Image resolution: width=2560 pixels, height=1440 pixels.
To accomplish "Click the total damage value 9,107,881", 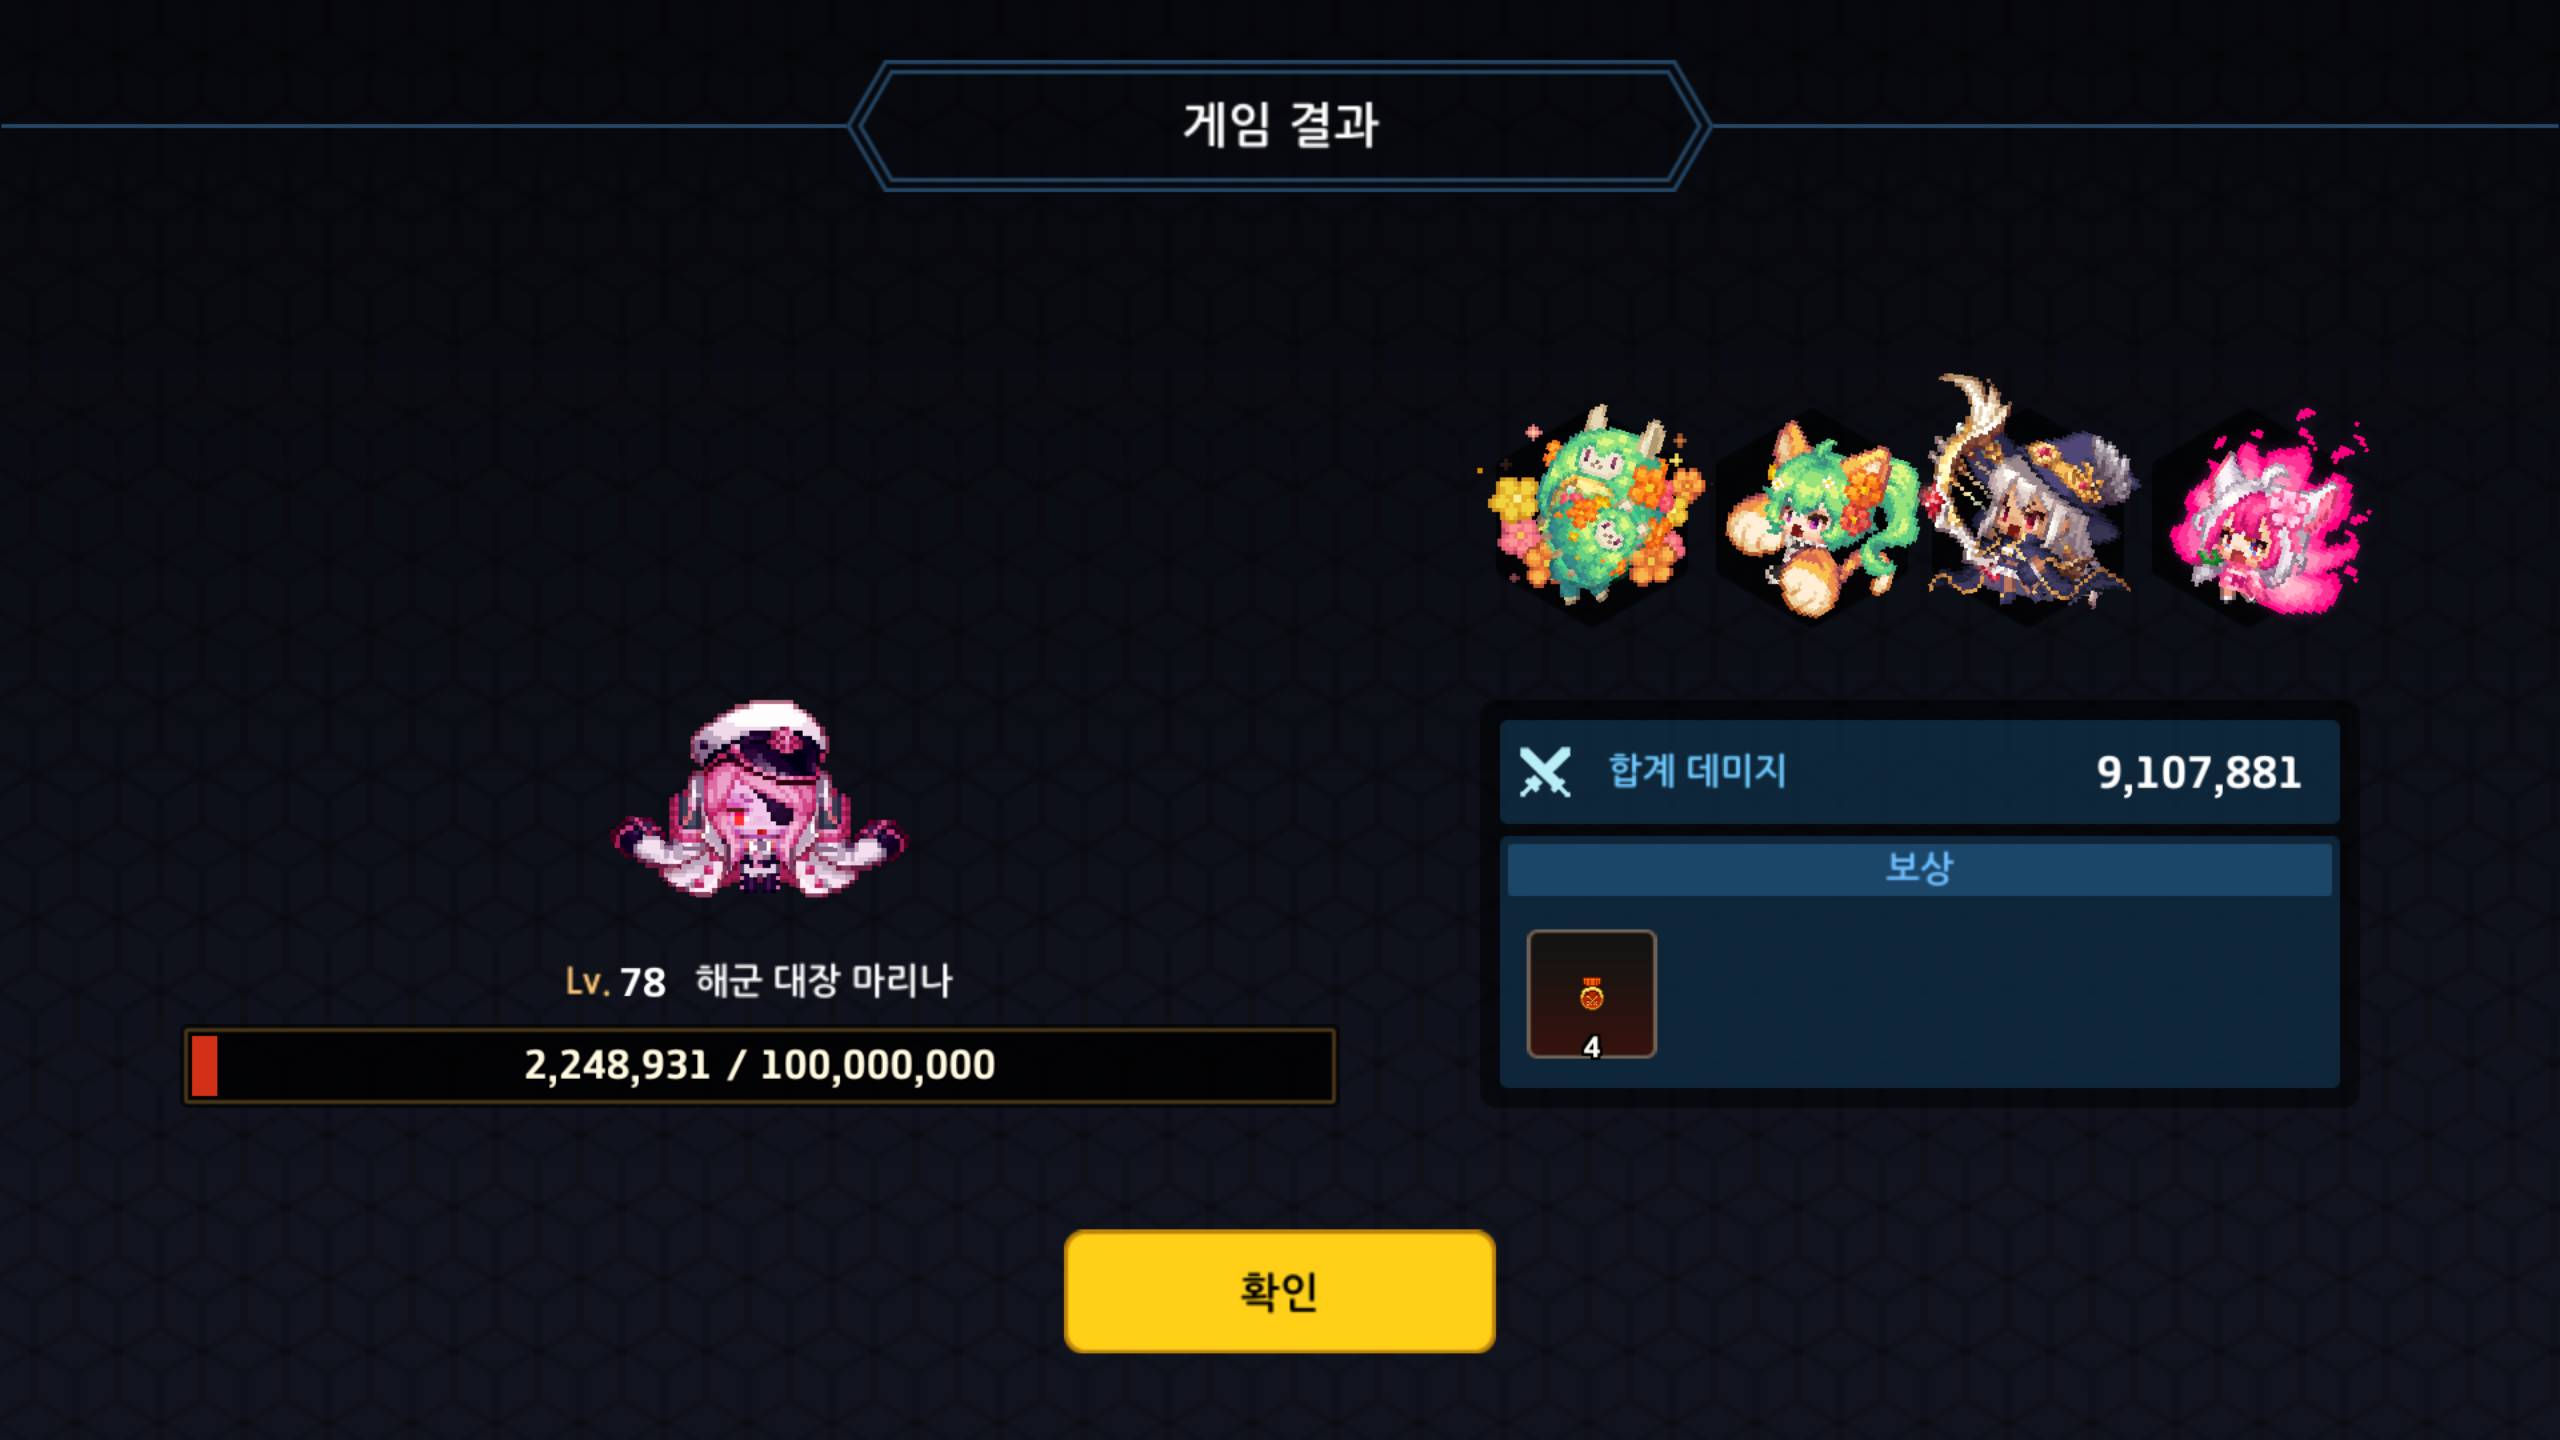I will click(2198, 773).
